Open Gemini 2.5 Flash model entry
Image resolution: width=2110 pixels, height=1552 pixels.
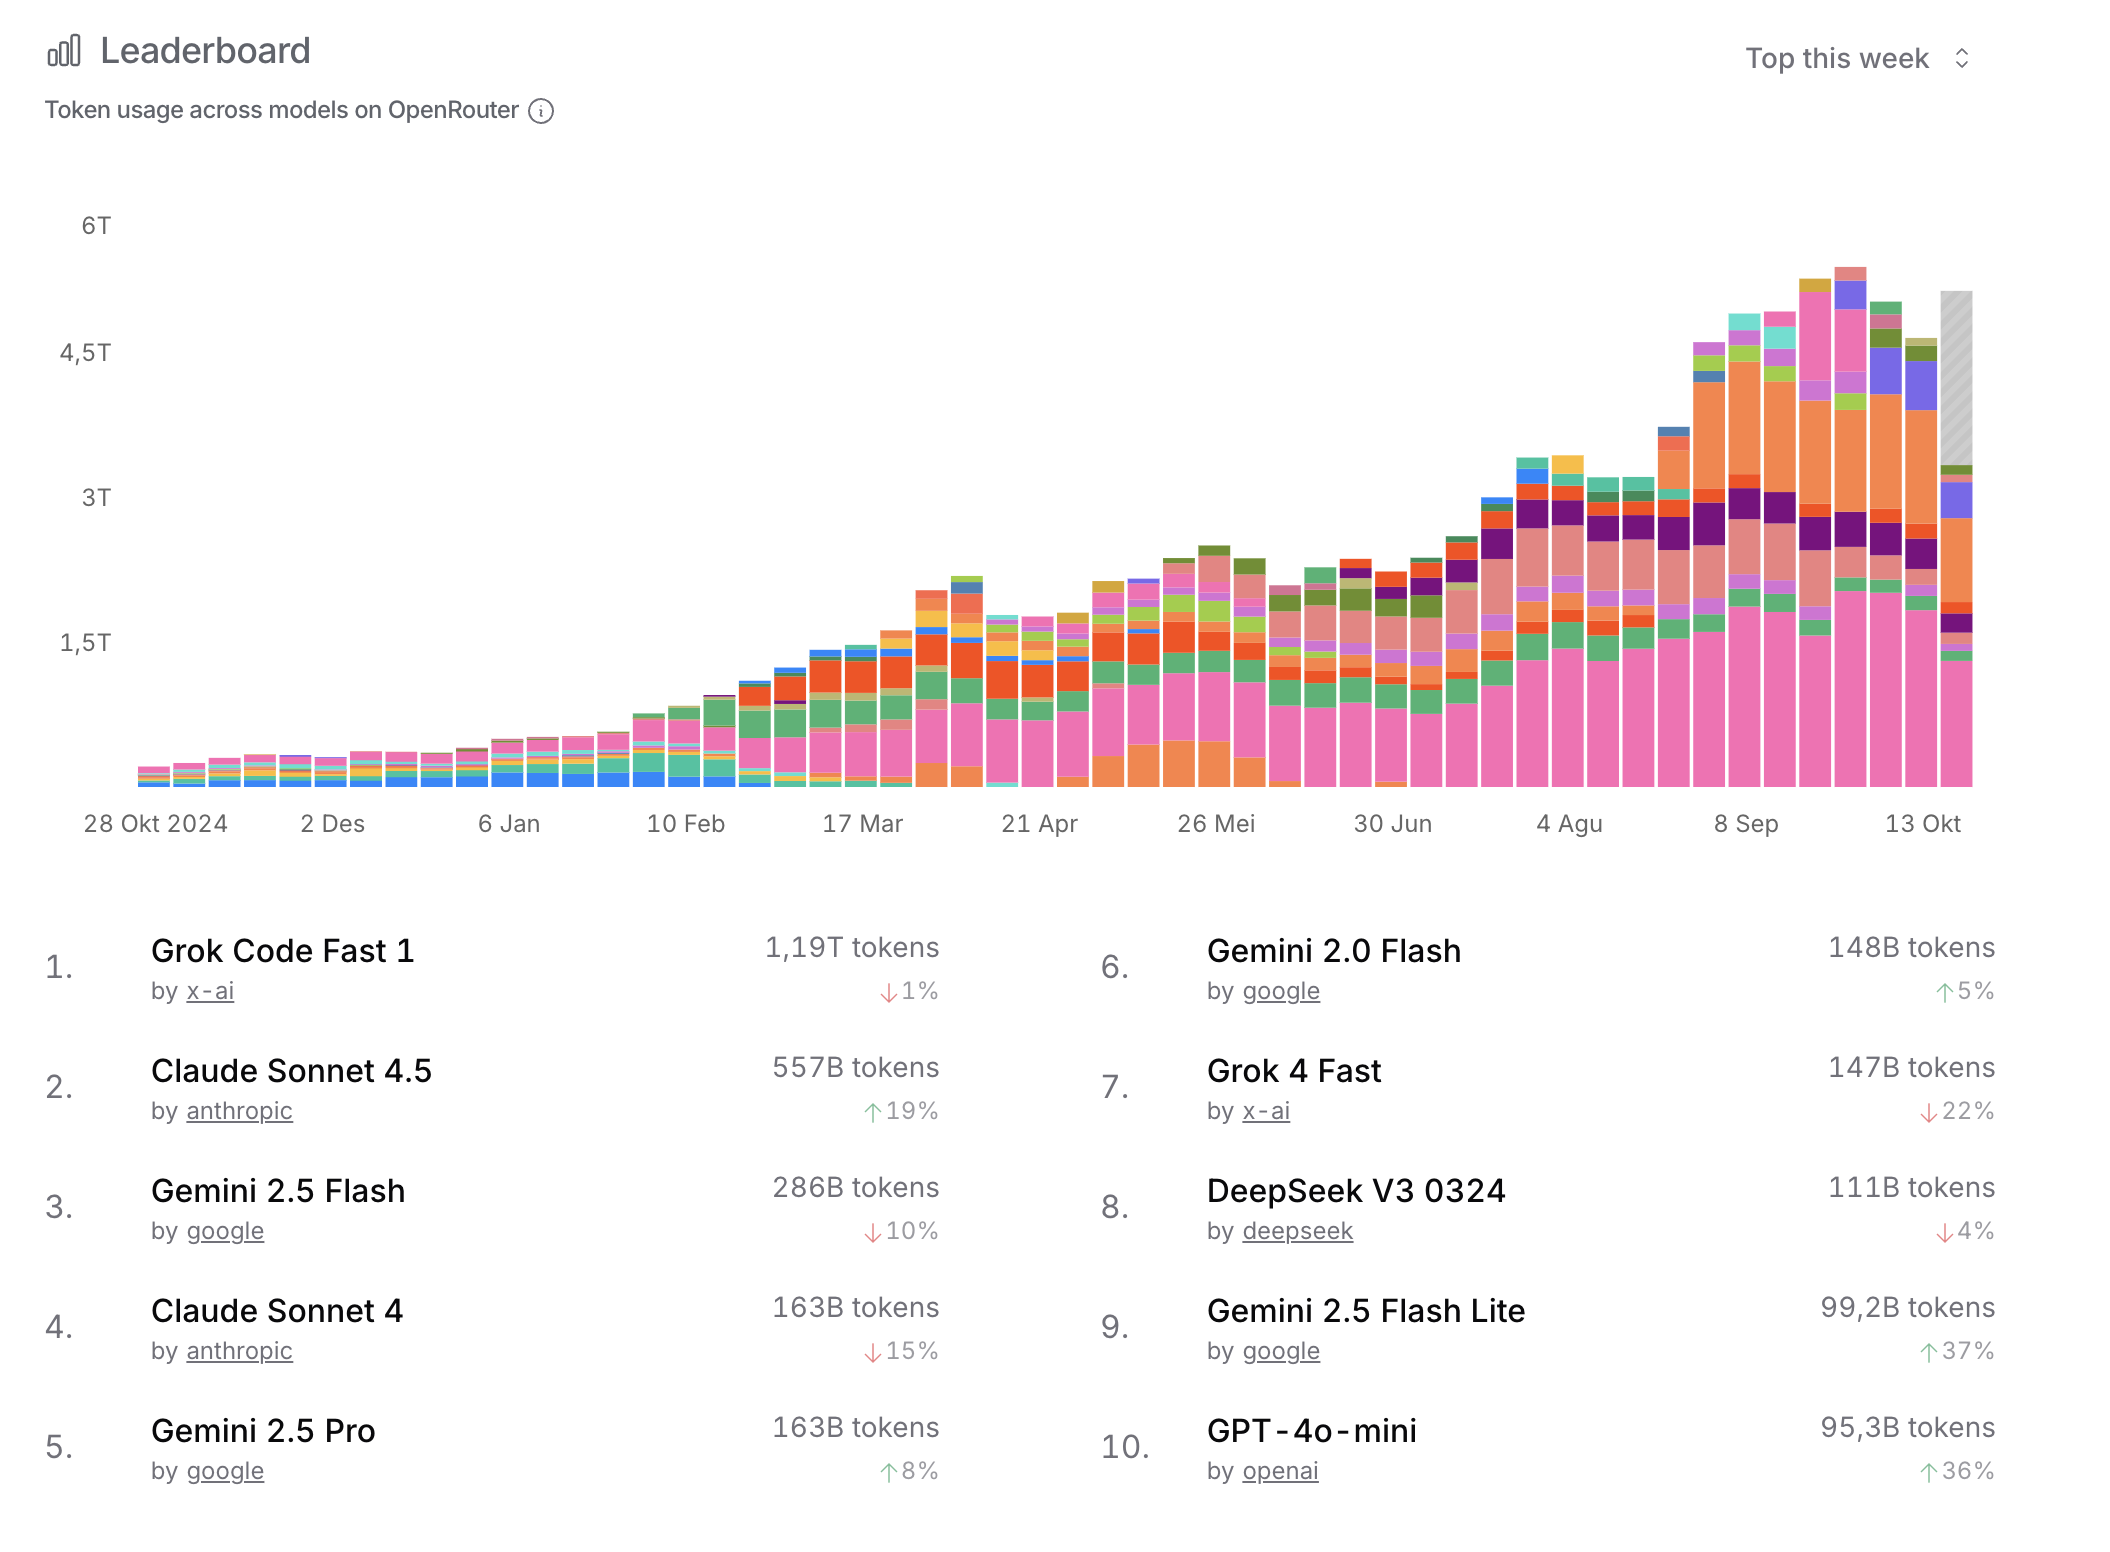click(x=278, y=1191)
